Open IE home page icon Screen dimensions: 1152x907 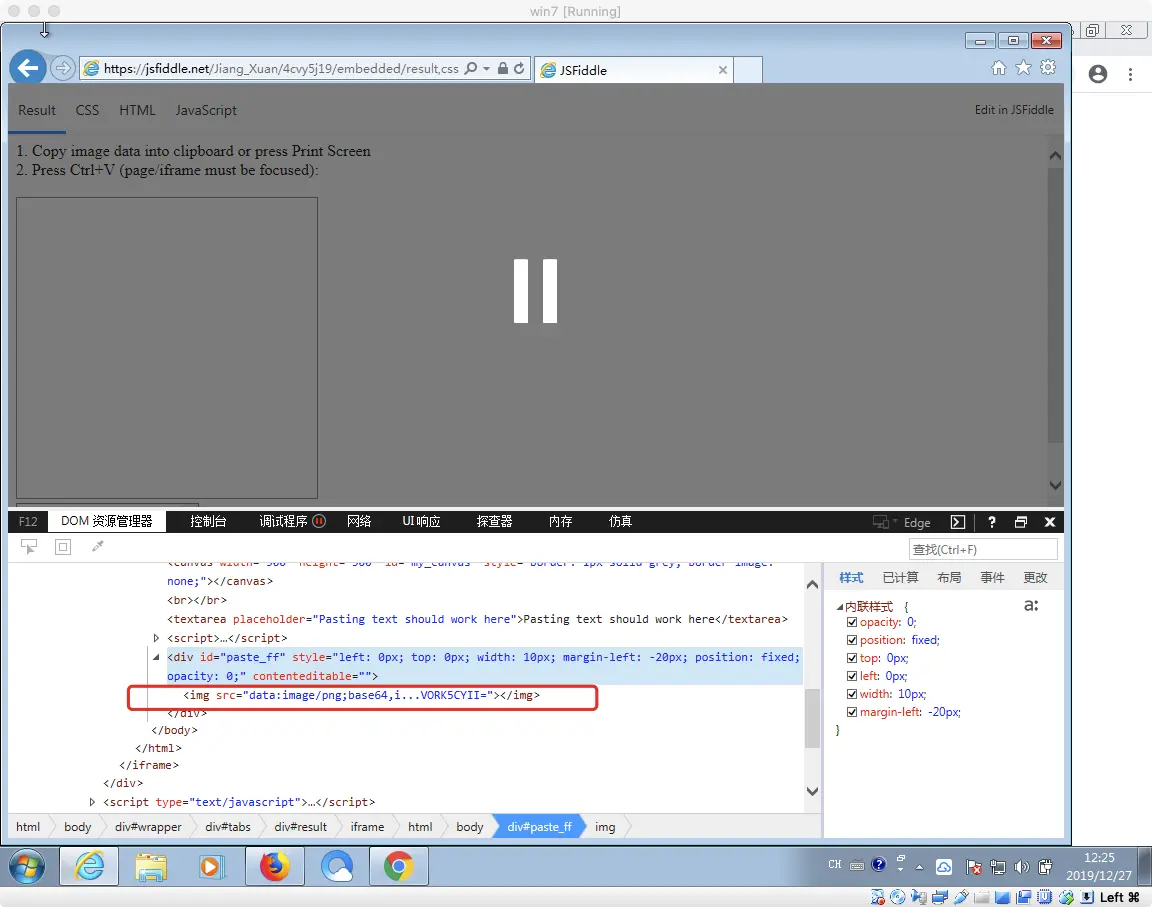[998, 68]
